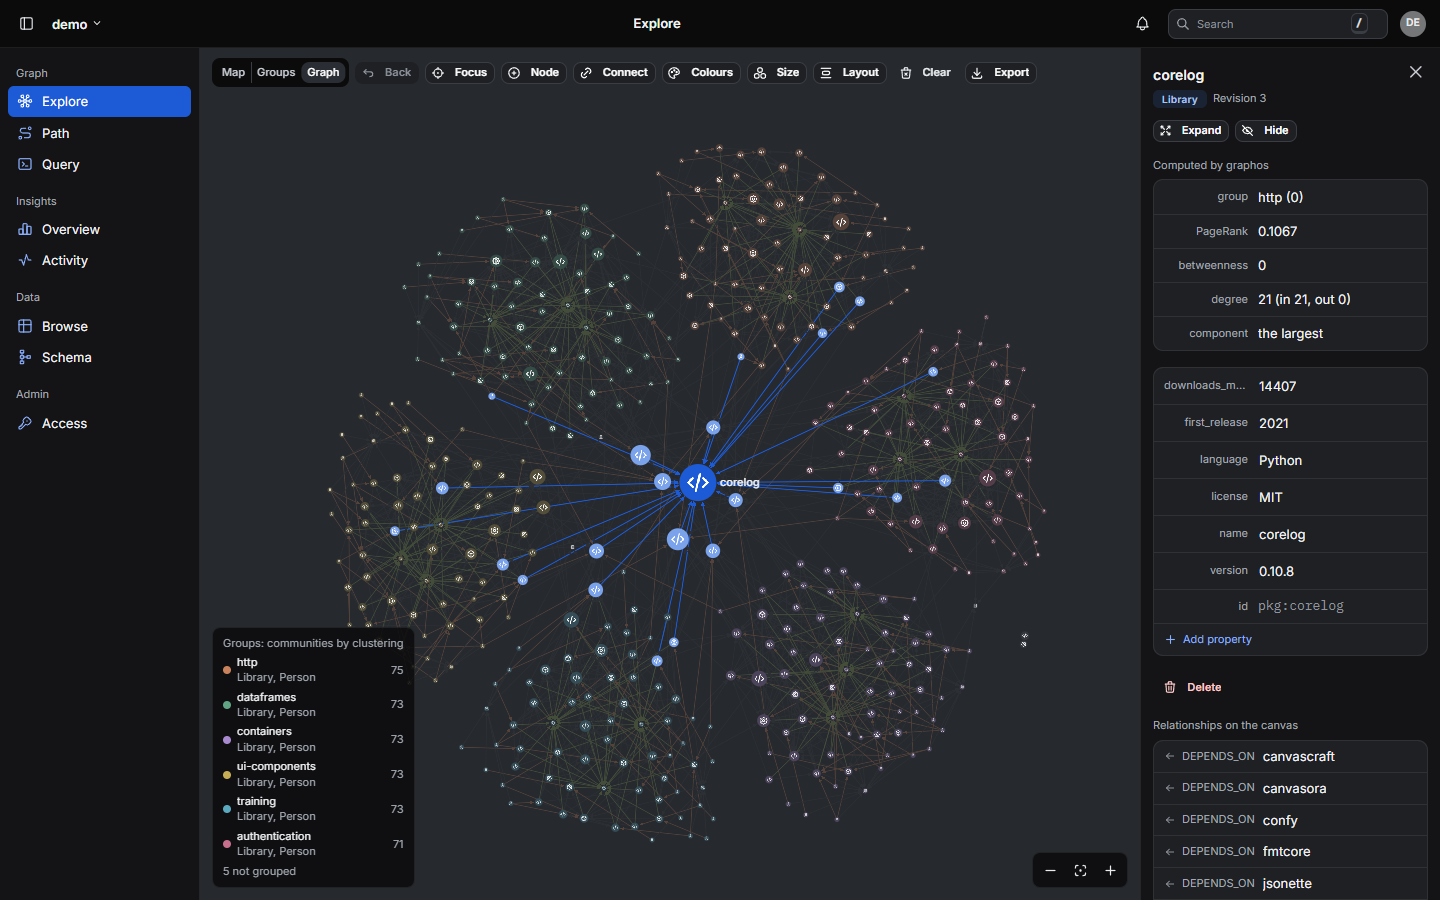Toggle the sidebar panel icon
Screen dimensions: 1440x900
[27, 24]
